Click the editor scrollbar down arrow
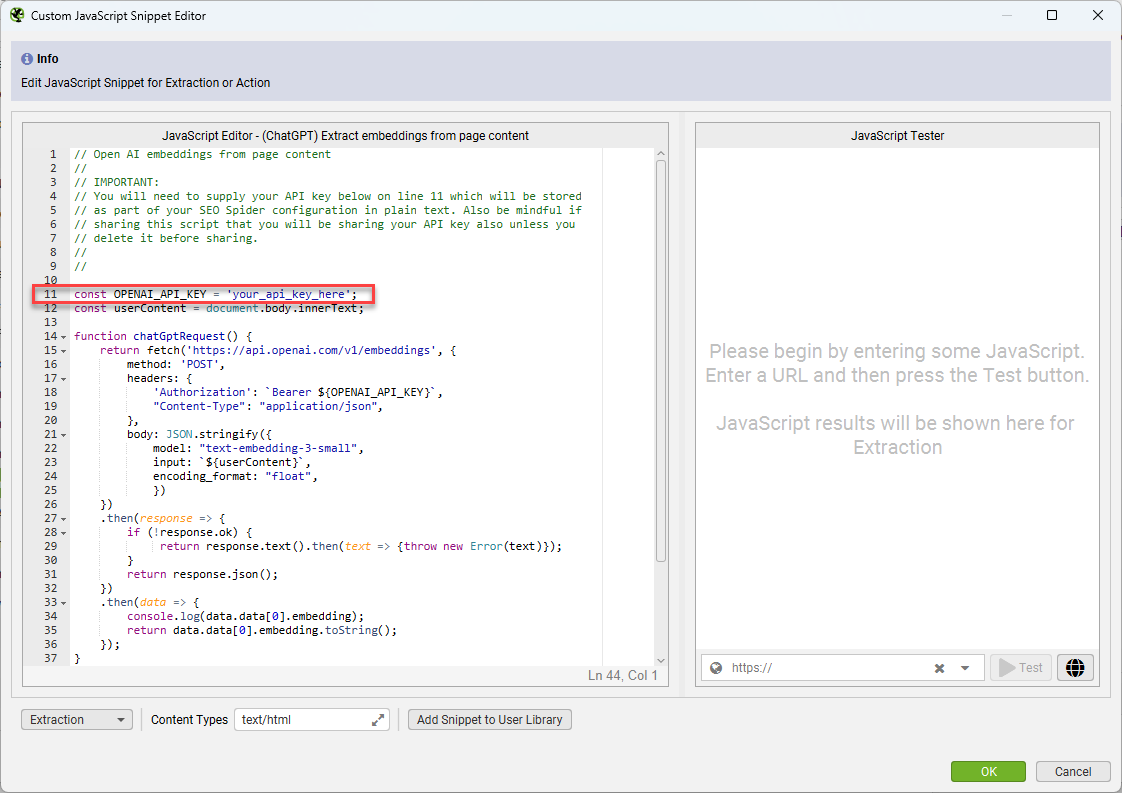Image resolution: width=1122 pixels, height=793 pixels. pos(660,659)
